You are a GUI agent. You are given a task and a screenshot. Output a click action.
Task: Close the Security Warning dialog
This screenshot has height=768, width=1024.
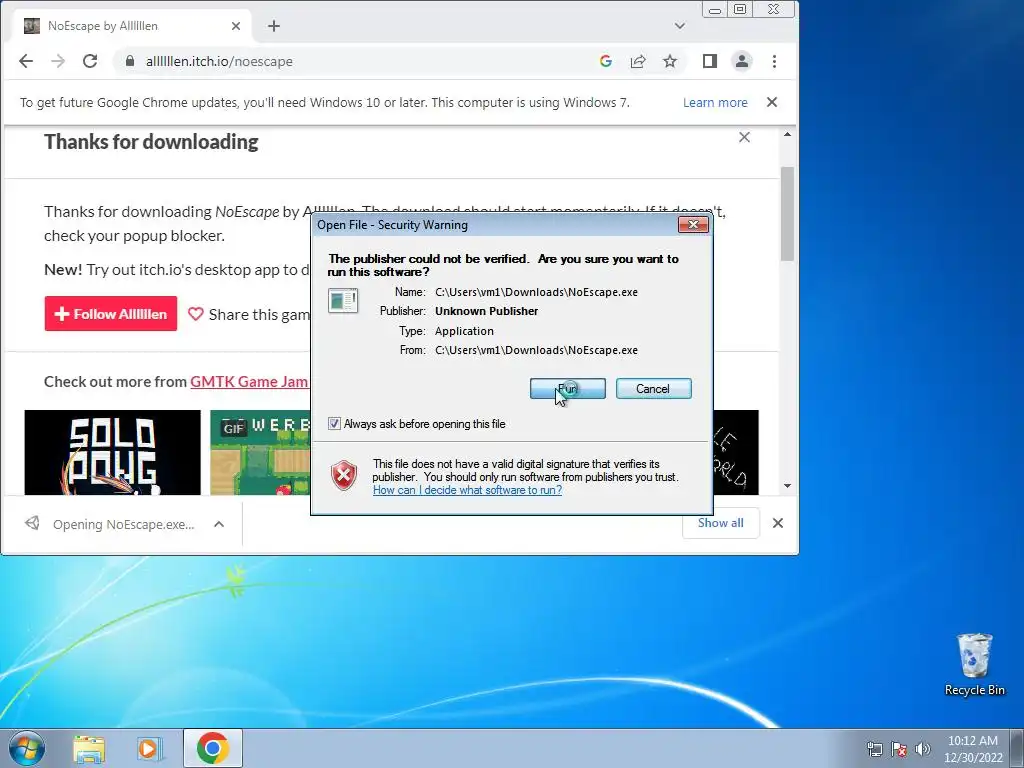[x=693, y=225]
